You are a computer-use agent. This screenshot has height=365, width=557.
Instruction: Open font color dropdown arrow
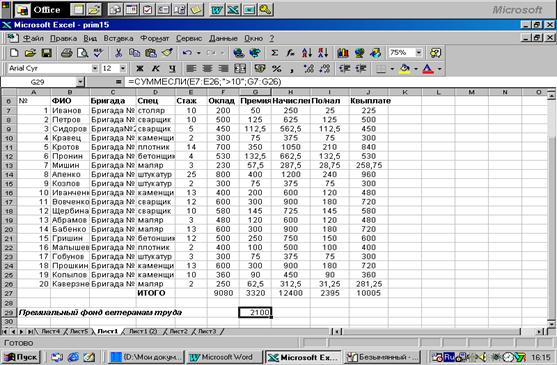click(x=439, y=69)
